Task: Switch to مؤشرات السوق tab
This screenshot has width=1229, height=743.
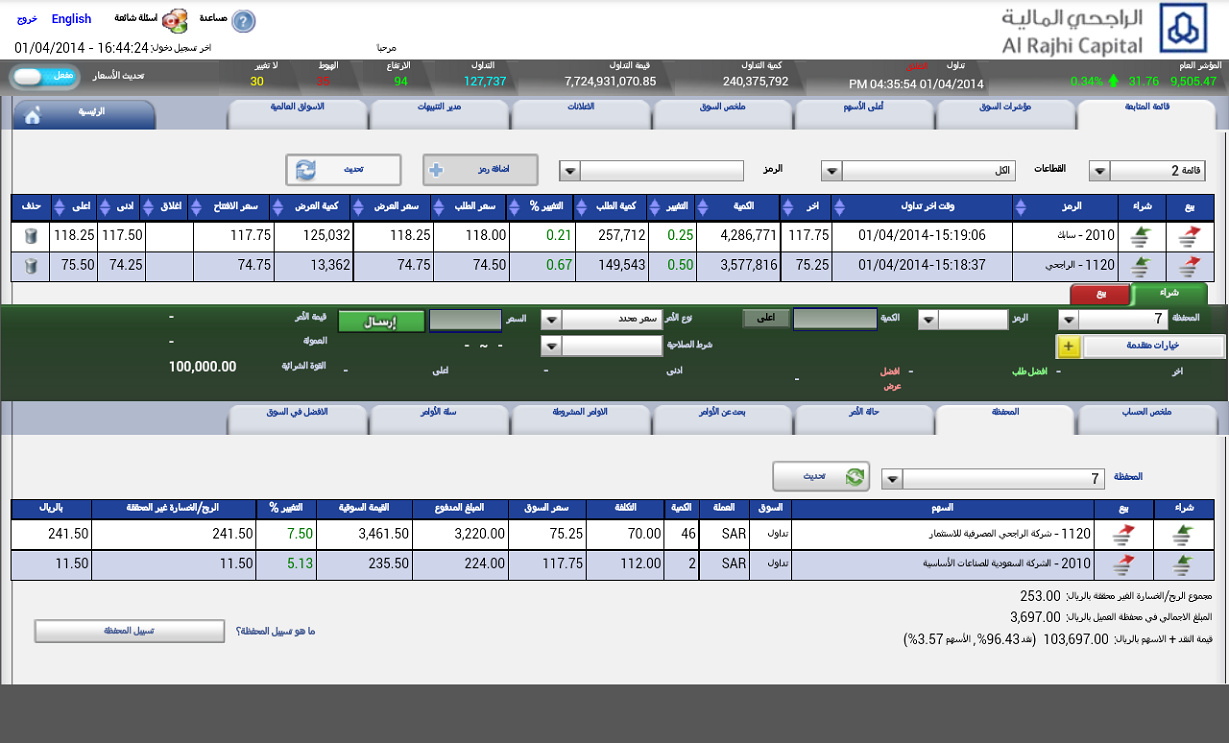Action: click(x=1005, y=115)
